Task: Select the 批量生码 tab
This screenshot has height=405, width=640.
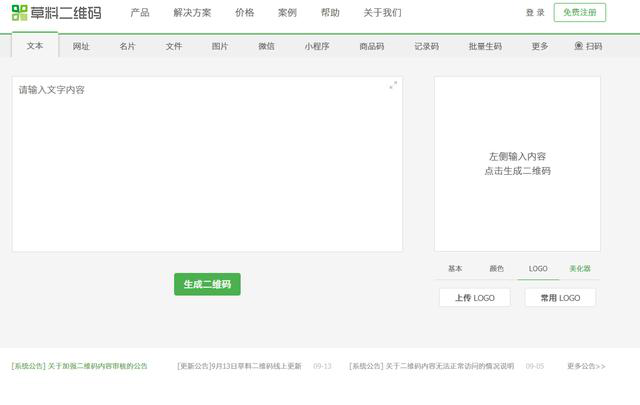Action: pos(485,46)
